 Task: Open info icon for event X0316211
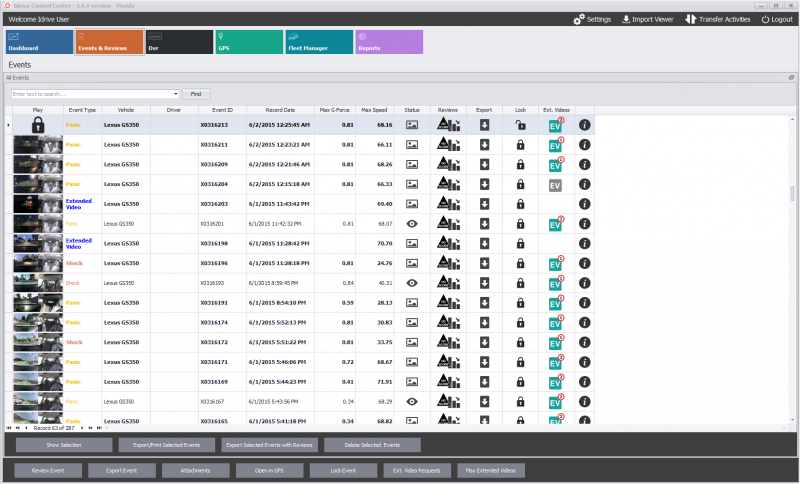(585, 145)
